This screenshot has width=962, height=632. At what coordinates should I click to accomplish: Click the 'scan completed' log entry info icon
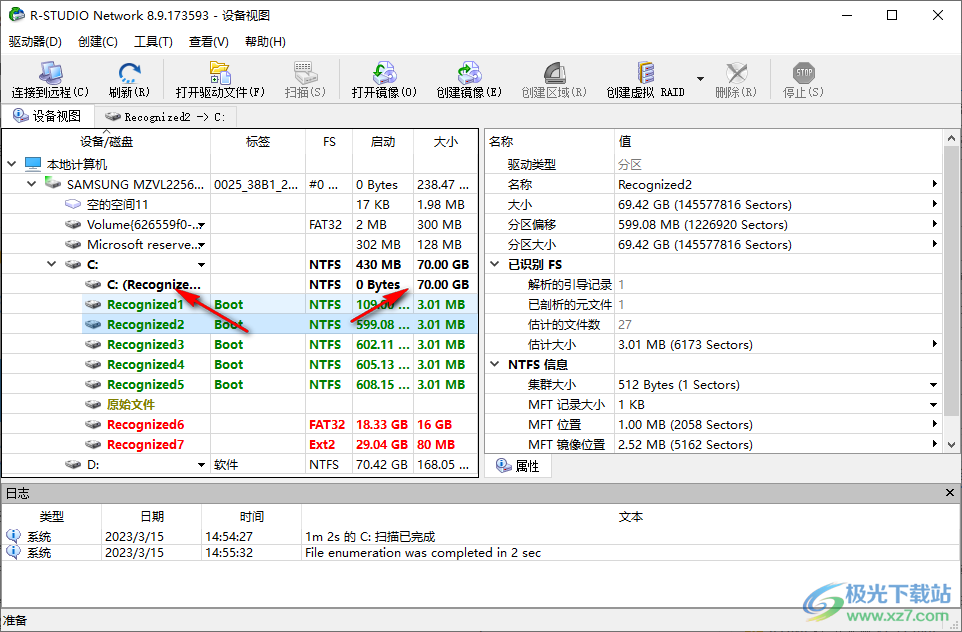point(13,536)
